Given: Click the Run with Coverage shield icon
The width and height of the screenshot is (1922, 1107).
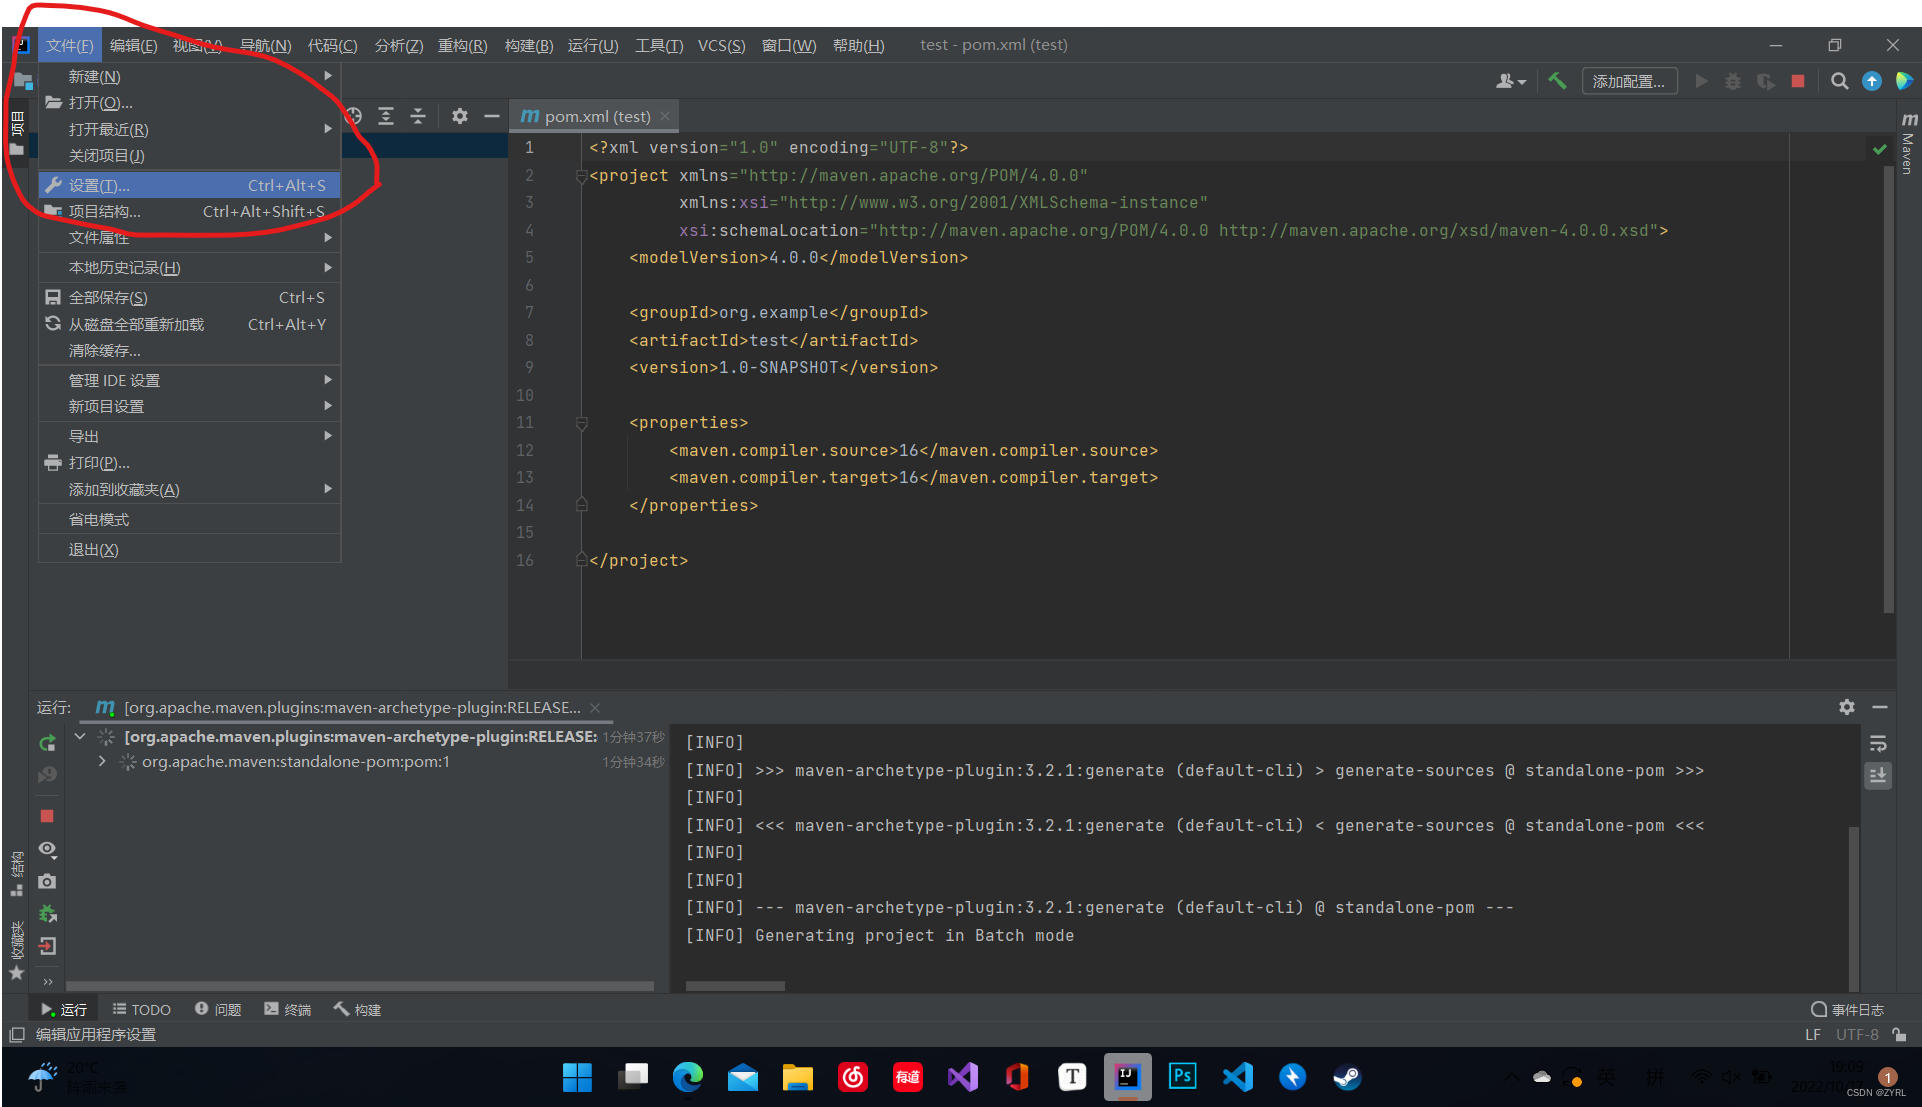Looking at the screenshot, I should pyautogui.click(x=1766, y=81).
